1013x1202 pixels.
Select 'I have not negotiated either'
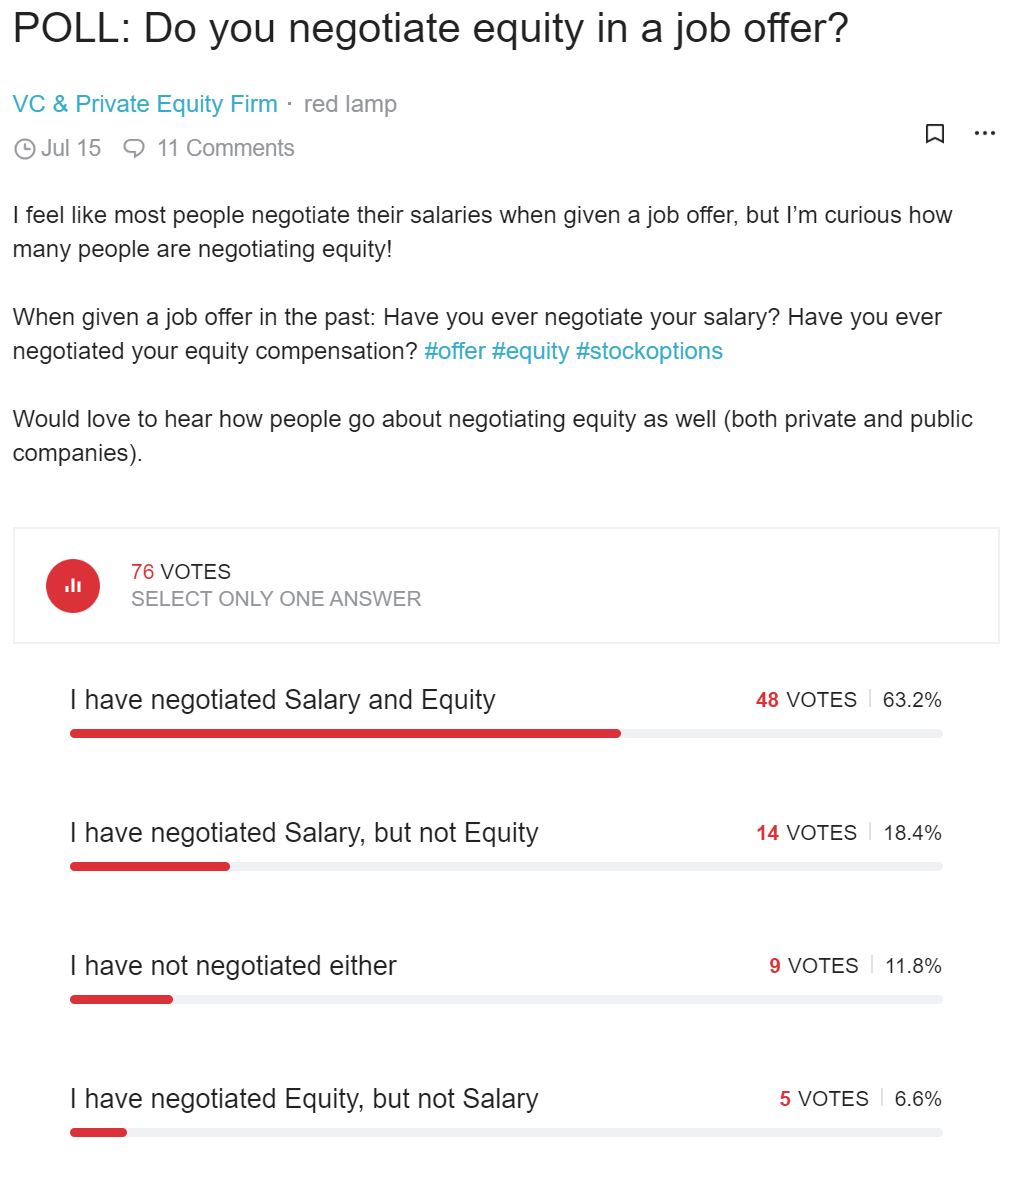click(x=232, y=966)
